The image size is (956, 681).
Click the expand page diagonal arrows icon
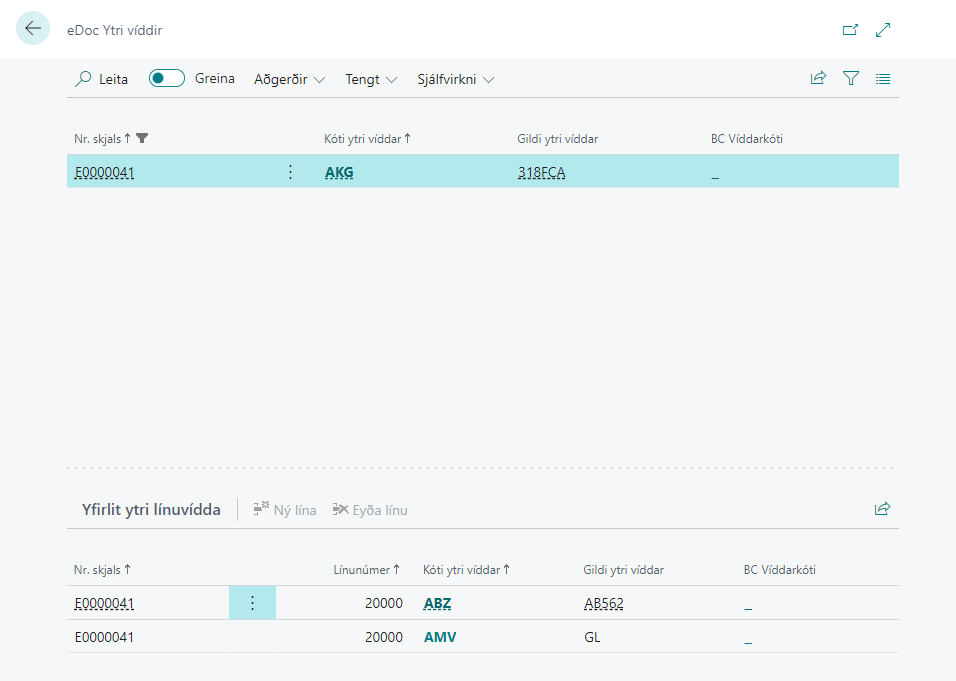pyautogui.click(x=883, y=30)
